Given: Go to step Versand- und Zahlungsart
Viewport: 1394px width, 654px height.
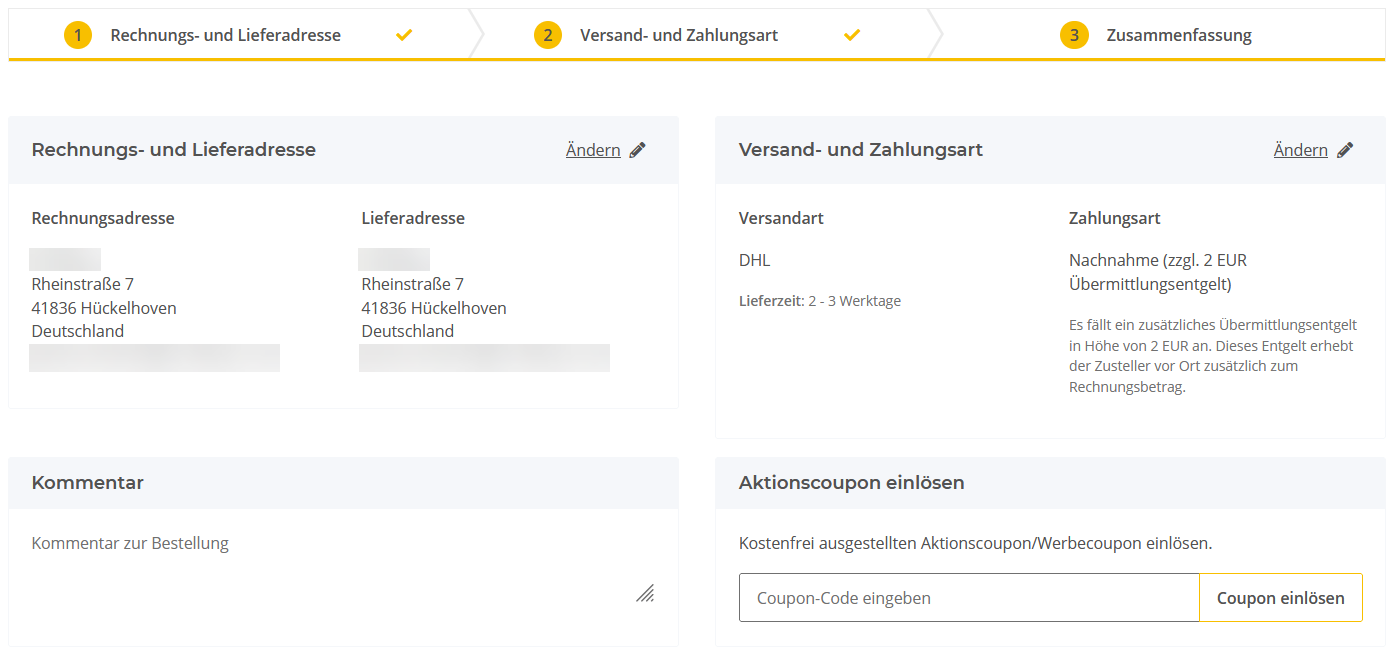Looking at the screenshot, I should pyautogui.click(x=678, y=35).
